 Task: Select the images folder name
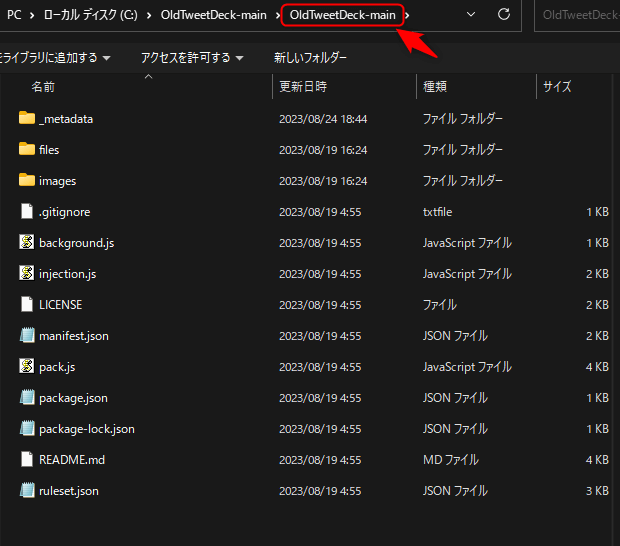click(57, 181)
